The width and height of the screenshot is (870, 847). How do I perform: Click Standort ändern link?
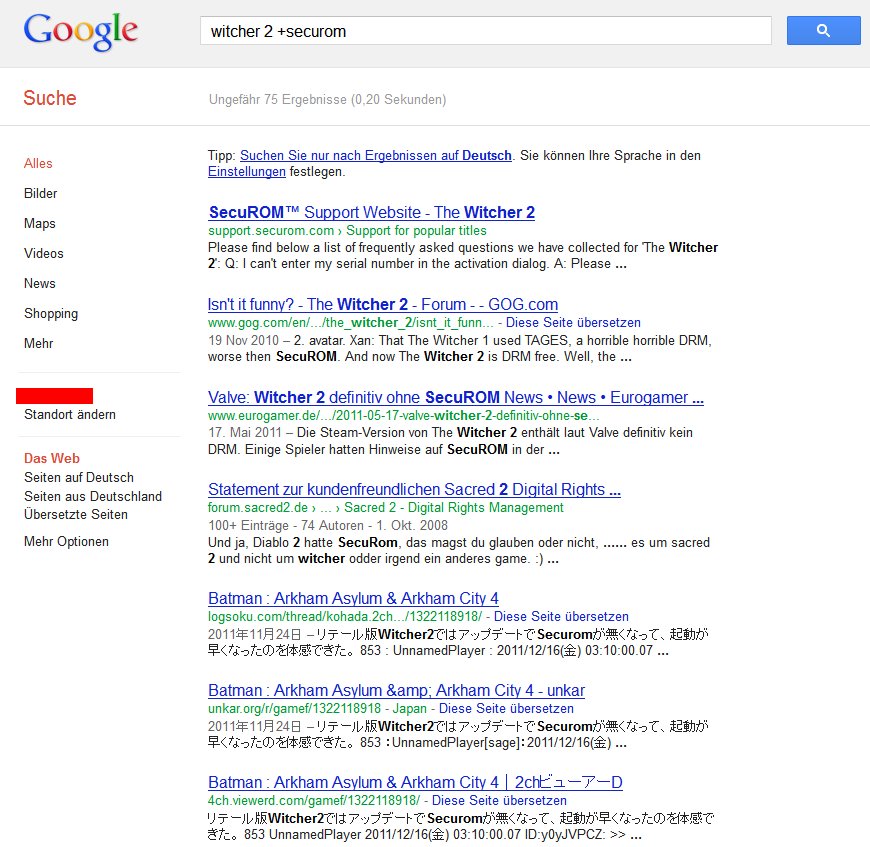pyautogui.click(x=70, y=414)
